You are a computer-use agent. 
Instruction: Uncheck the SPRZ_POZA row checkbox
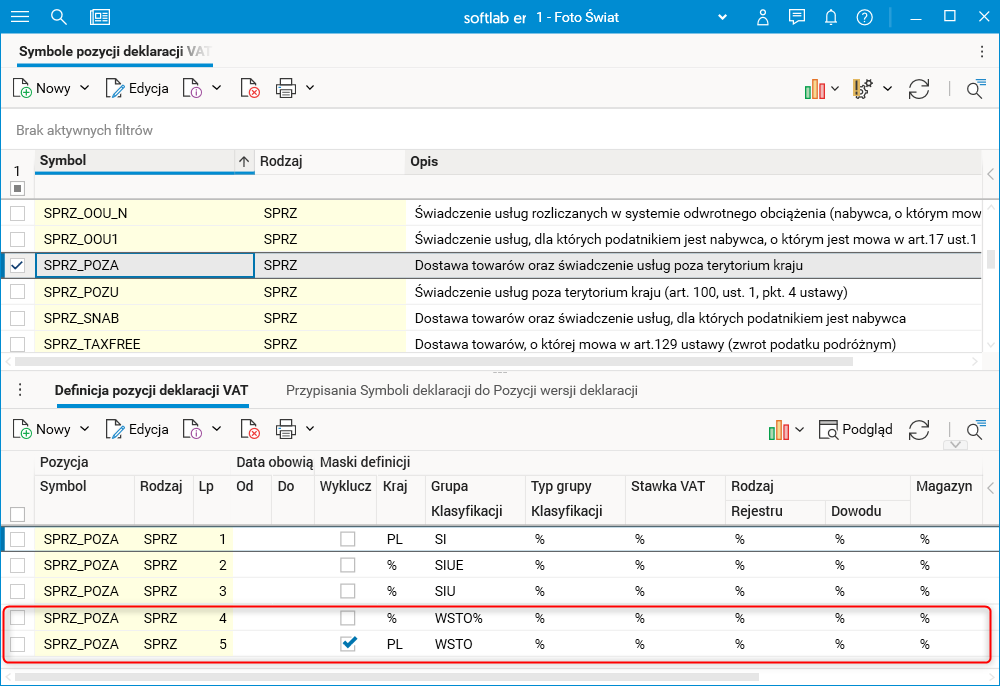pyautogui.click(x=17, y=265)
